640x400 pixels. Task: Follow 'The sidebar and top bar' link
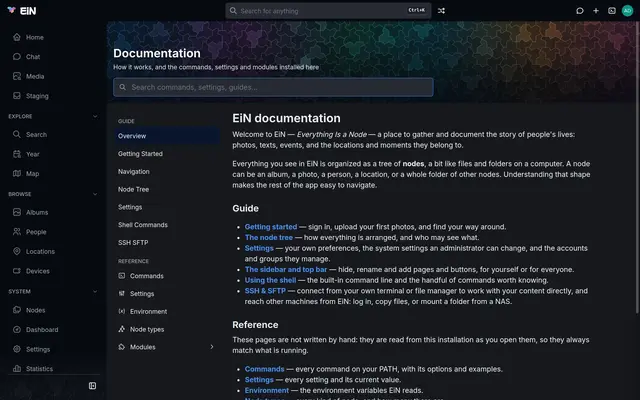[286, 269]
